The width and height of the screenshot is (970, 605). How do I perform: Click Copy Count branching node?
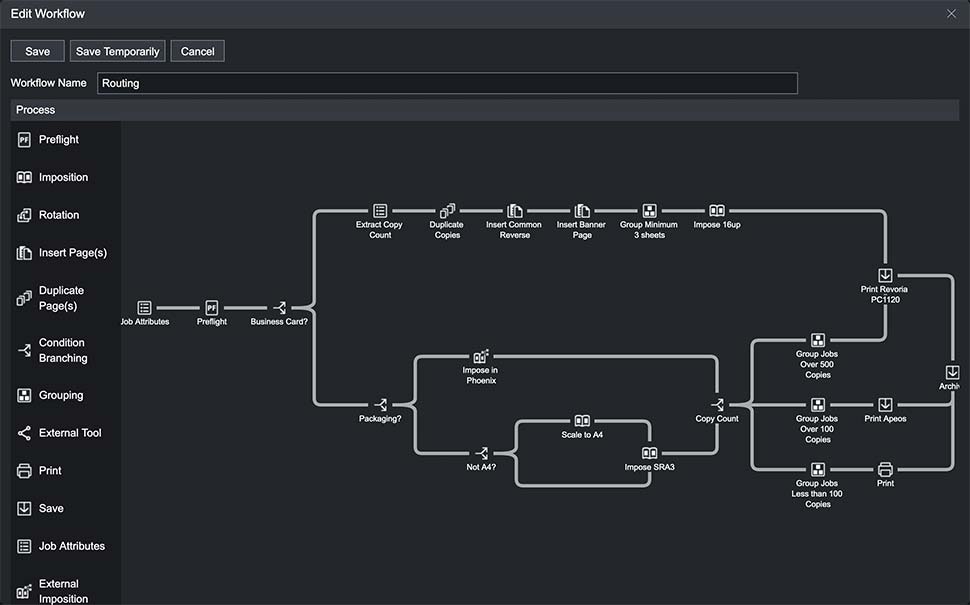pyautogui.click(x=717, y=405)
